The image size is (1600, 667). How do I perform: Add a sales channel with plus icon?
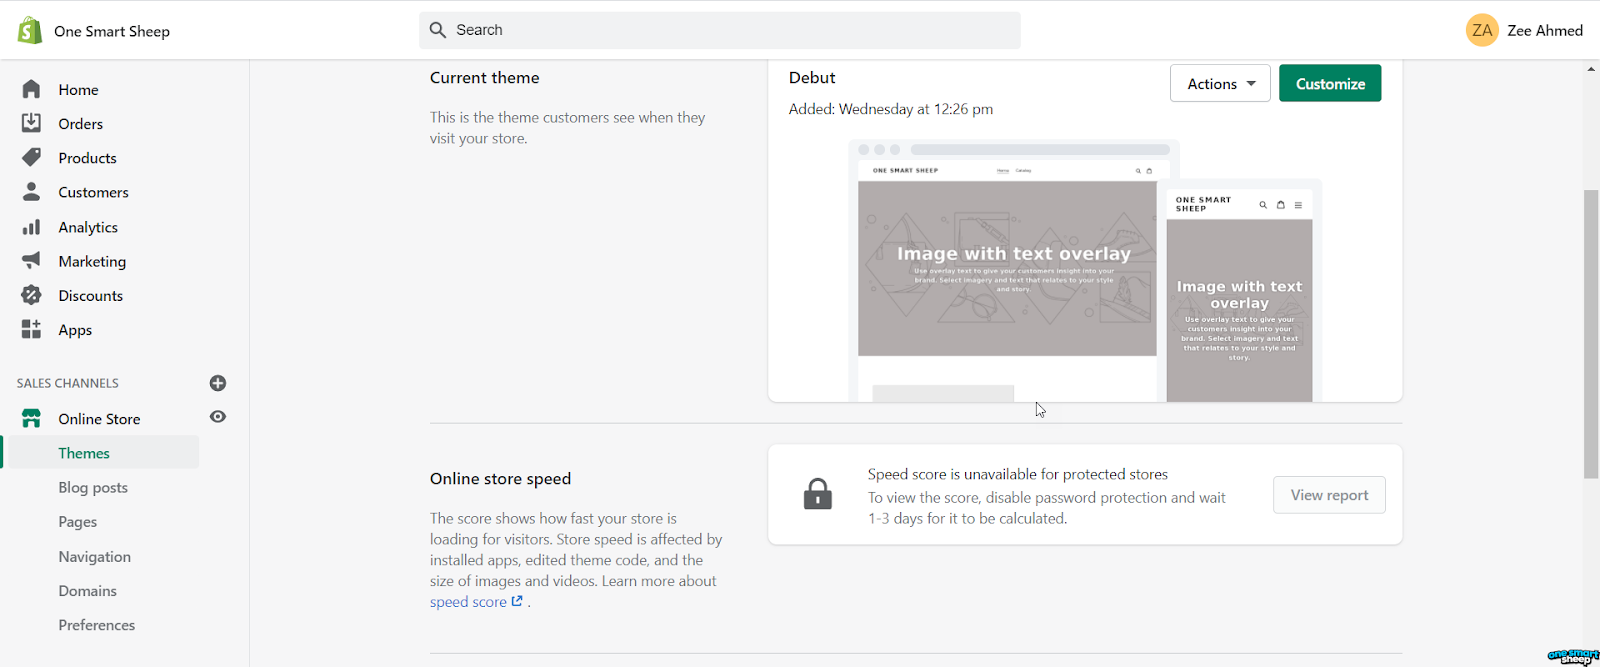(218, 383)
